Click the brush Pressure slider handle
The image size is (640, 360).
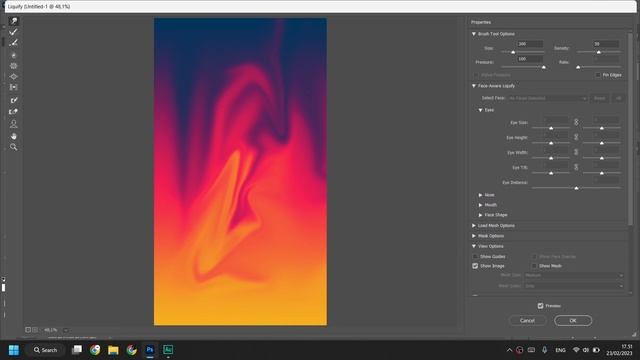pyautogui.click(x=543, y=67)
